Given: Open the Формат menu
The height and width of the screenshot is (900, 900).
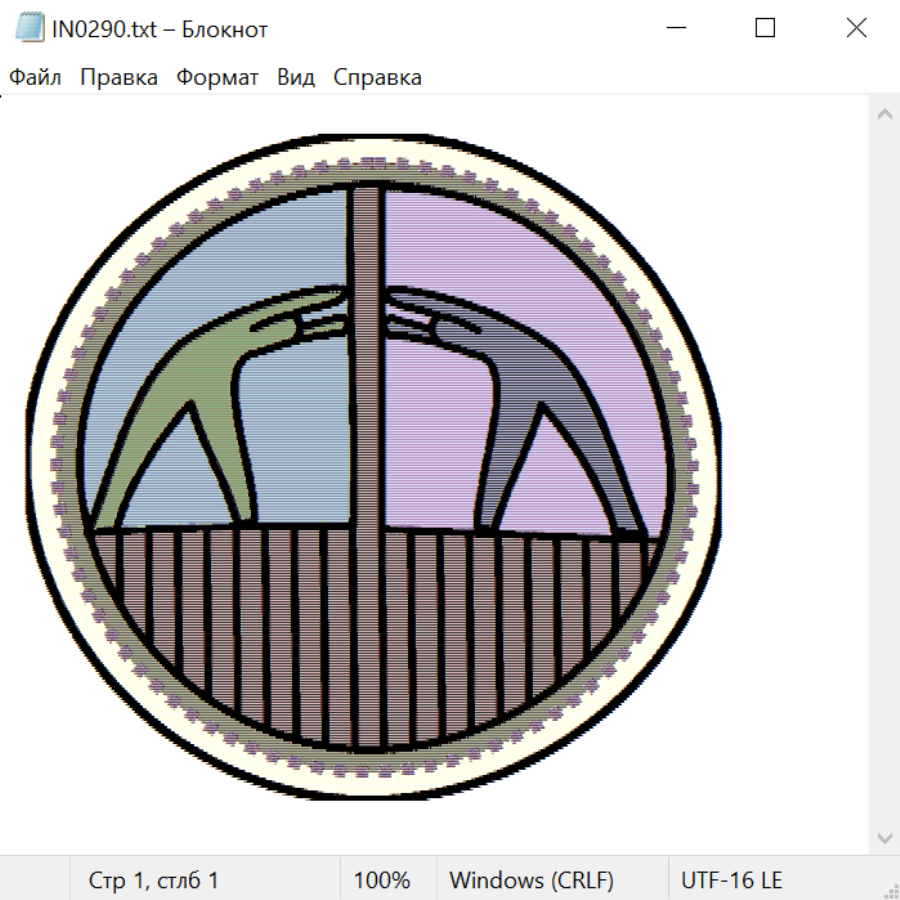Looking at the screenshot, I should tap(217, 78).
